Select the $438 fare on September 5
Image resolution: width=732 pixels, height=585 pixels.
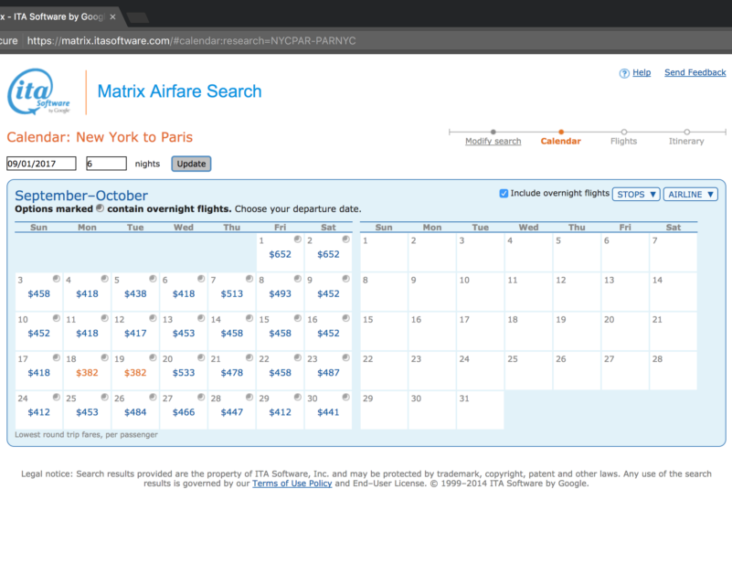135,294
